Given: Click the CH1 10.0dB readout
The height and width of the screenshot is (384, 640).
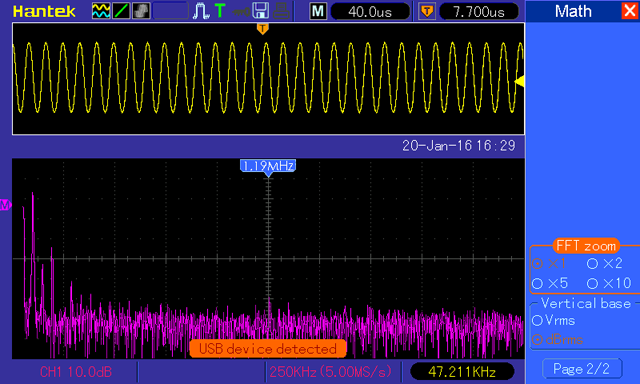Looking at the screenshot, I should pyautogui.click(x=76, y=372).
